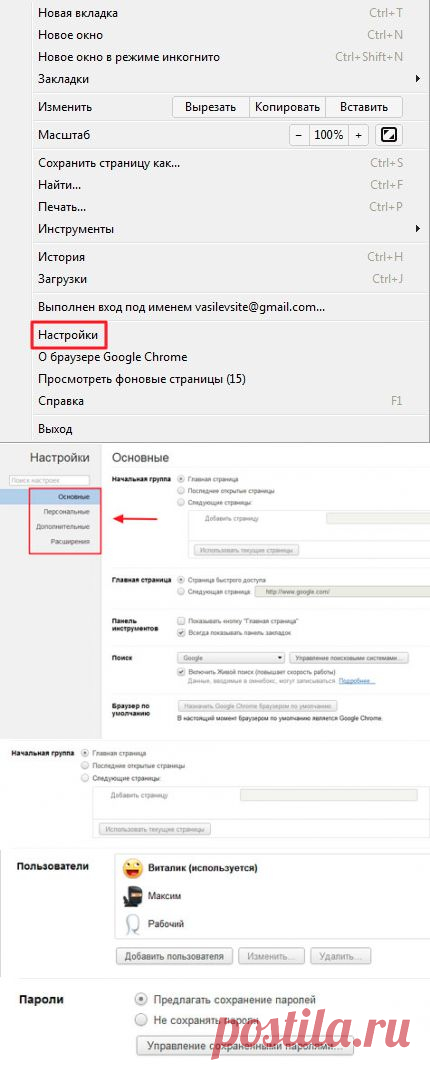Select the Виталик smiley avatar icon
Image resolution: width=430 pixels, height=1070 pixels.
[132, 869]
